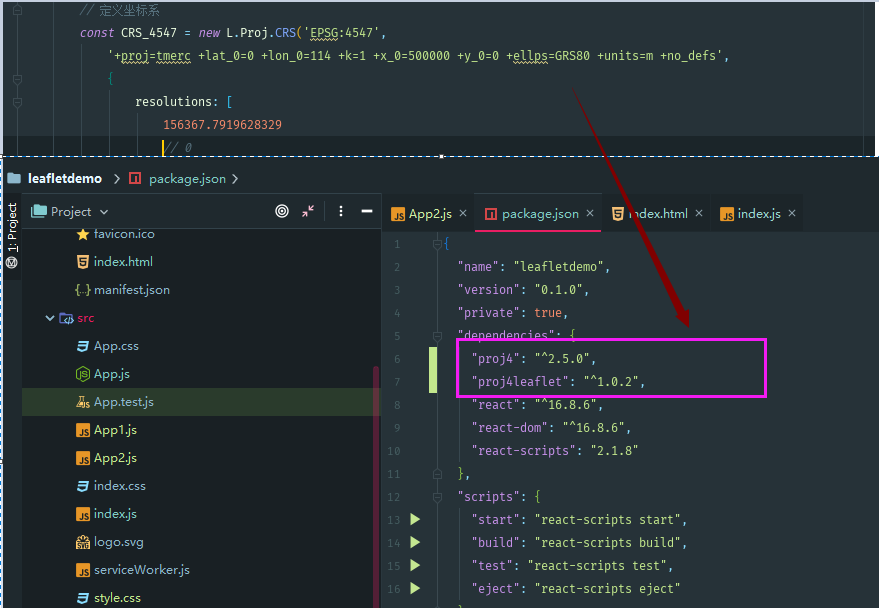Close the index.html tab
Viewport: 879px width, 608px height.
tap(699, 214)
